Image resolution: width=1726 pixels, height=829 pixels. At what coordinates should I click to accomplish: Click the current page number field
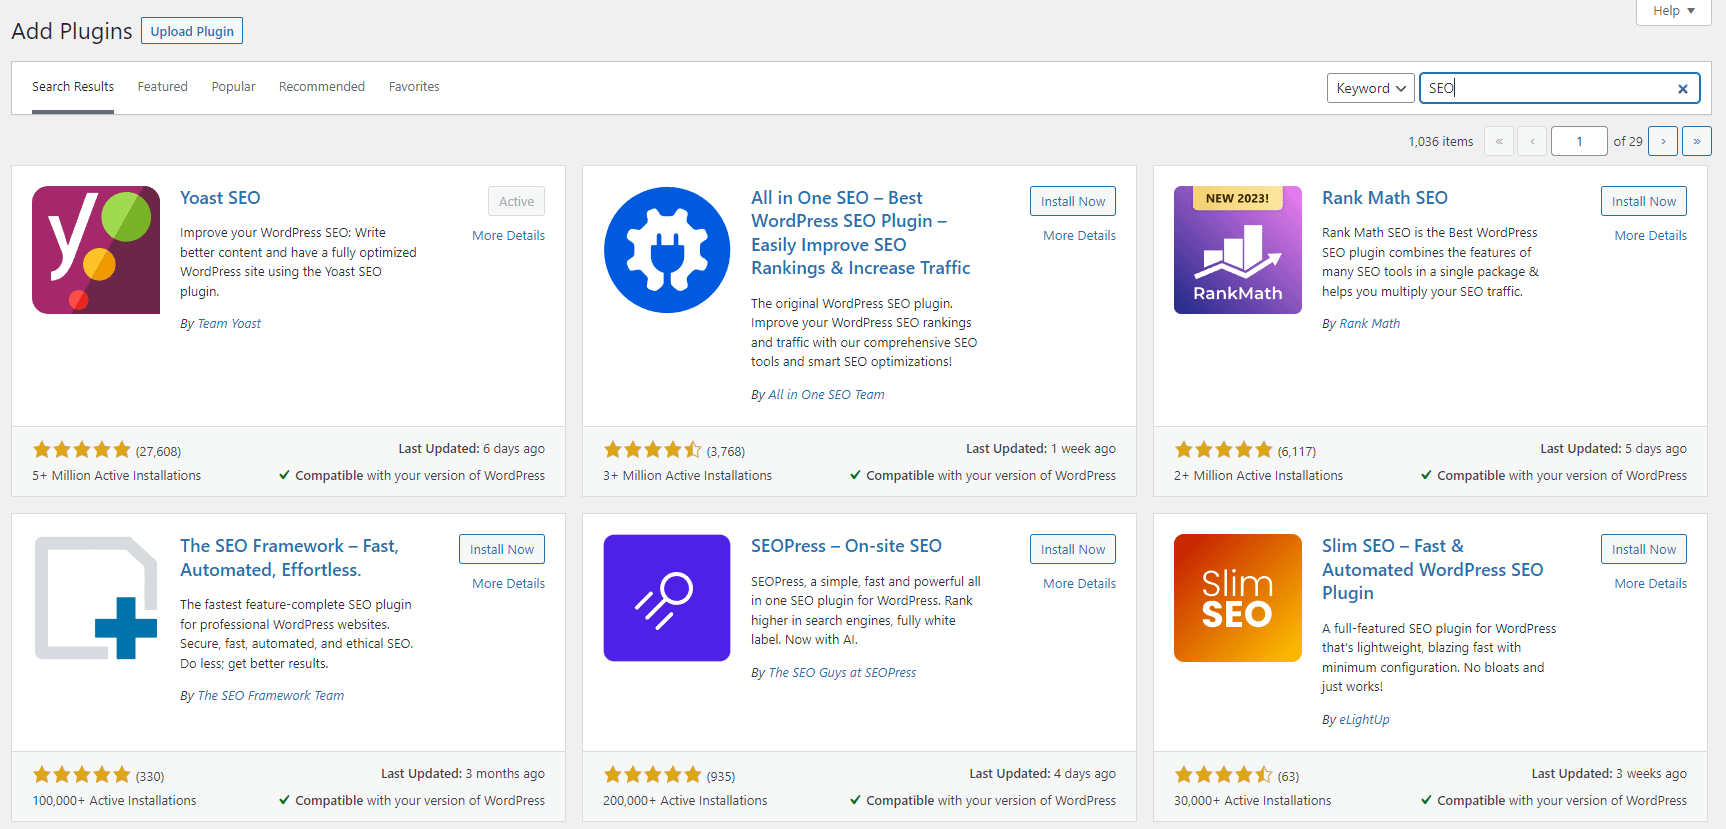(x=1579, y=141)
